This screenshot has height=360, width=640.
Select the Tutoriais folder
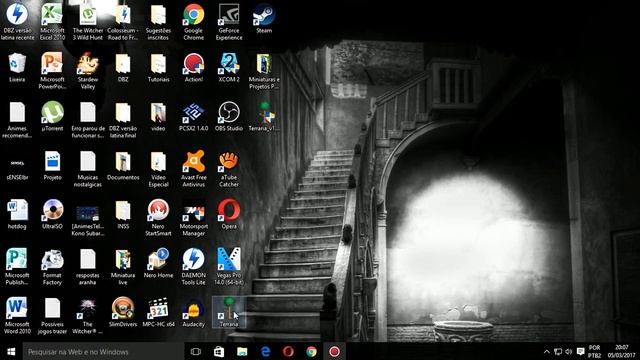[x=158, y=68]
